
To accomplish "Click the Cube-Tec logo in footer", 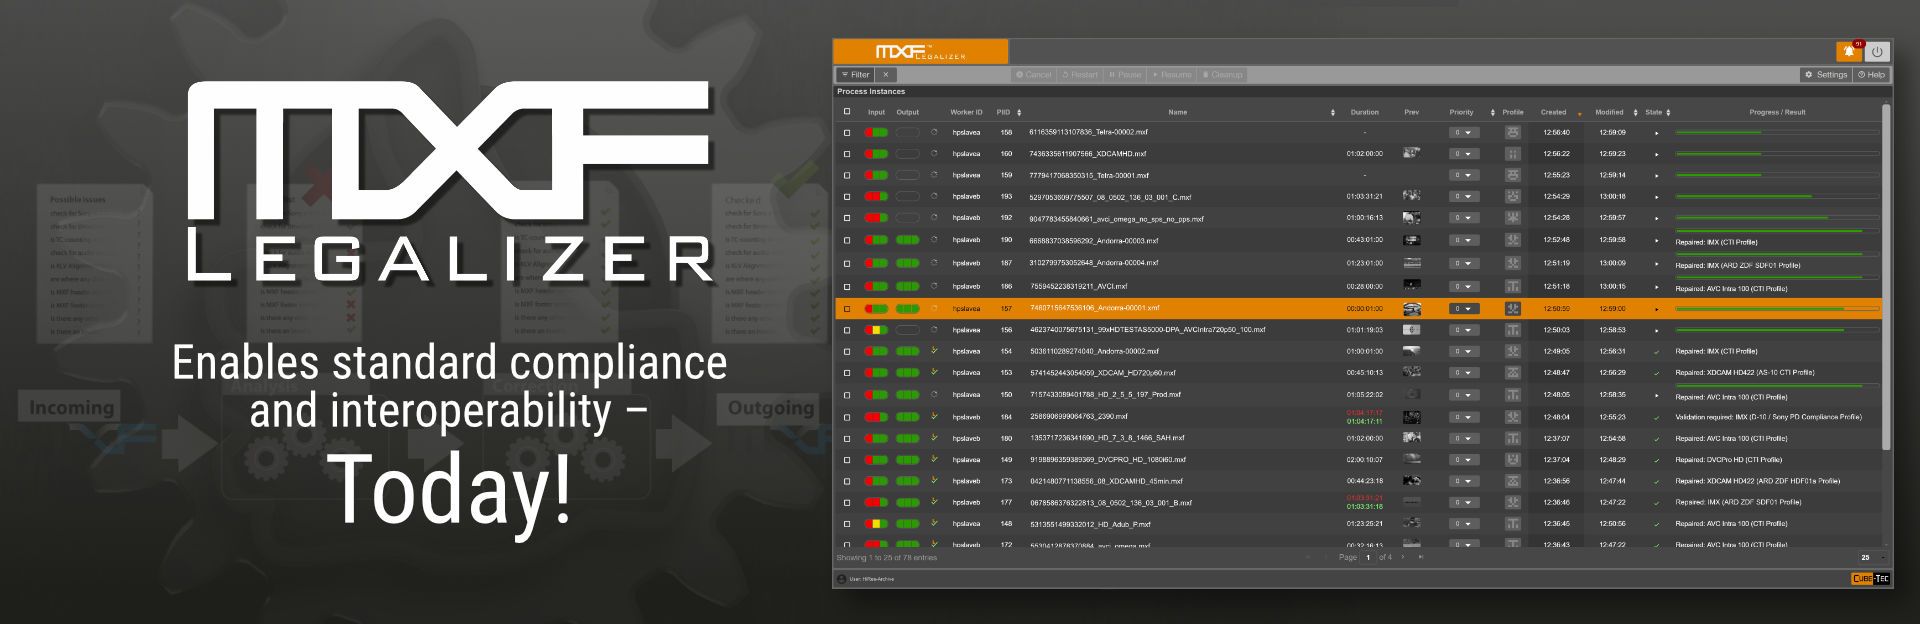I will pyautogui.click(x=1869, y=579).
